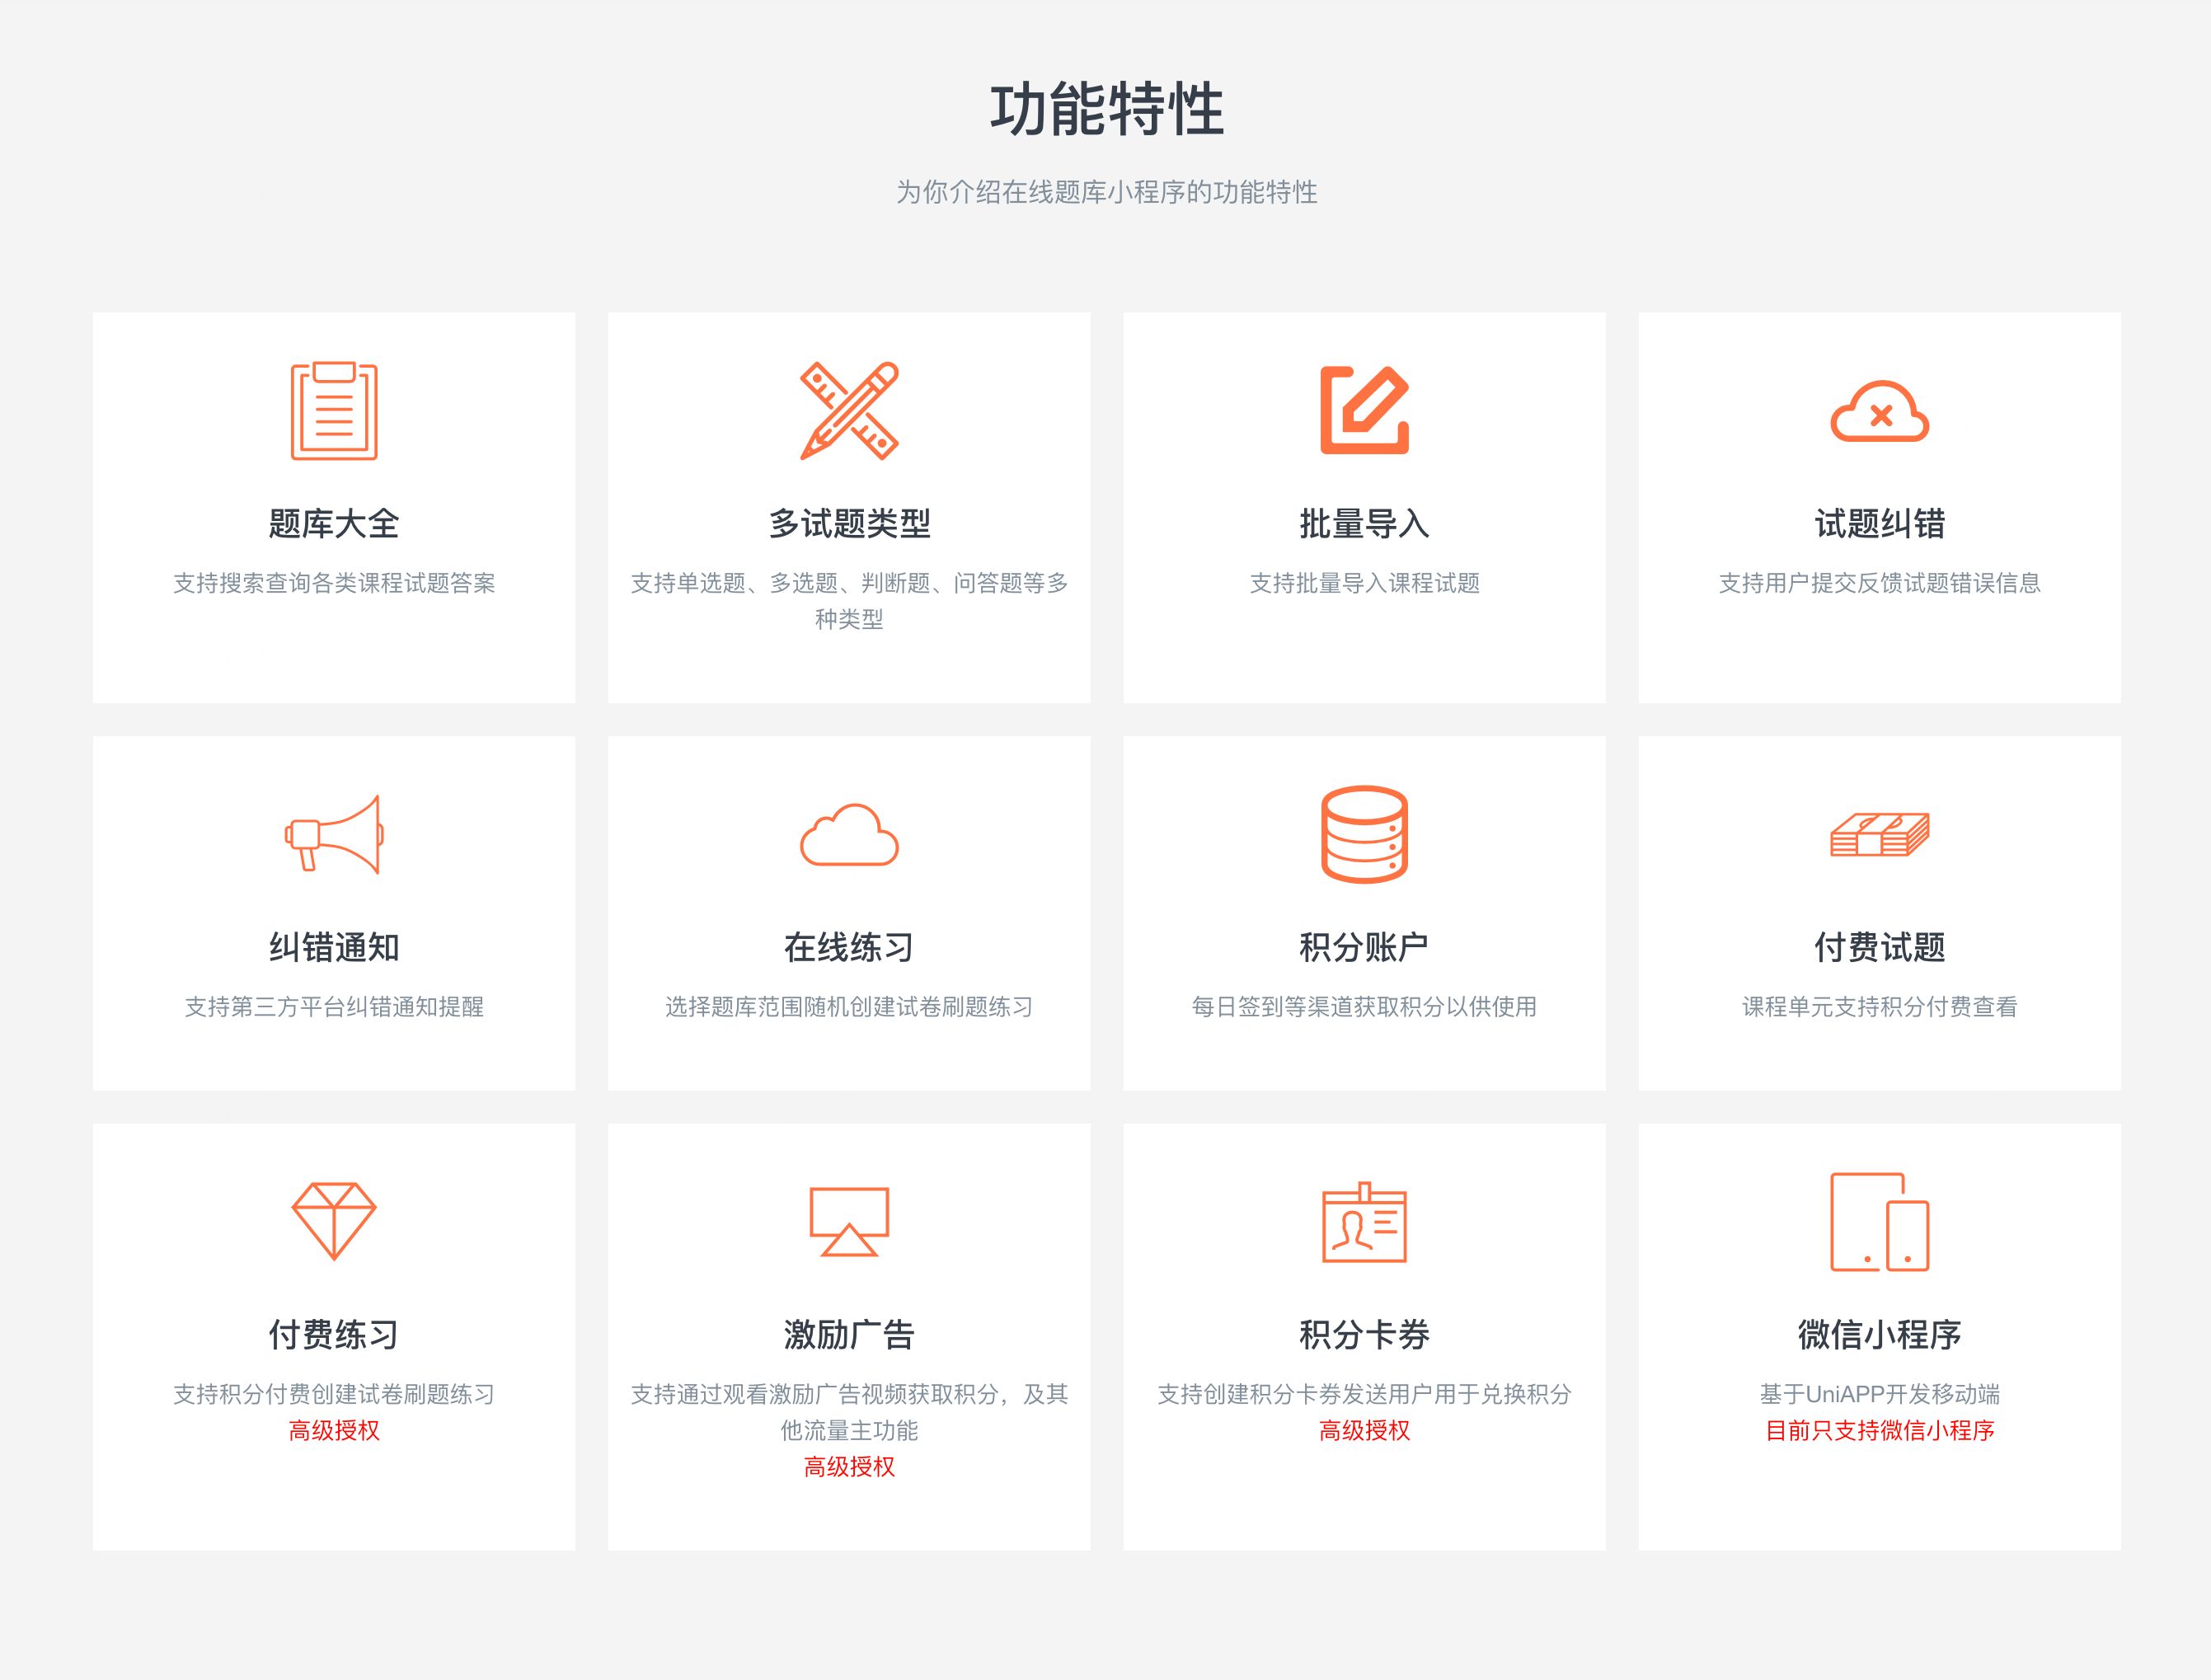Click red 高级授权 label under 积分卡券
Screen dimensions: 2211x1680
click(x=1364, y=1430)
